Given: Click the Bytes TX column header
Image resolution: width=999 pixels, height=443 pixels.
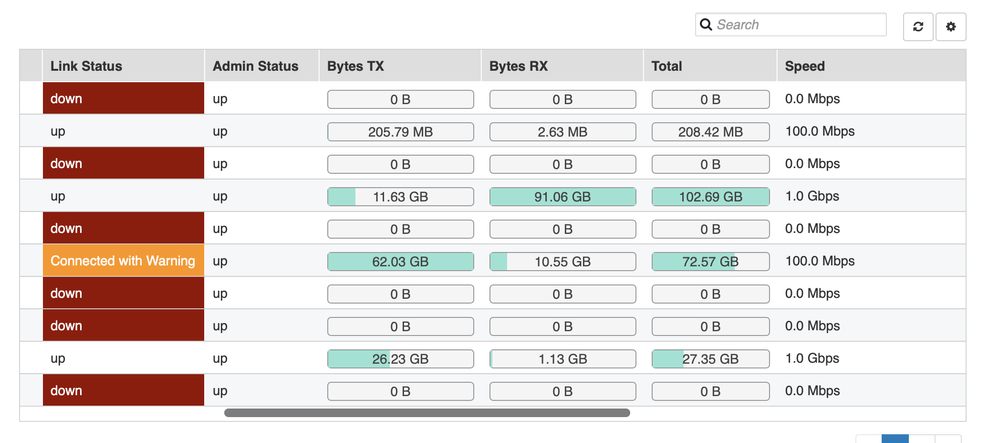Looking at the screenshot, I should (355, 66).
